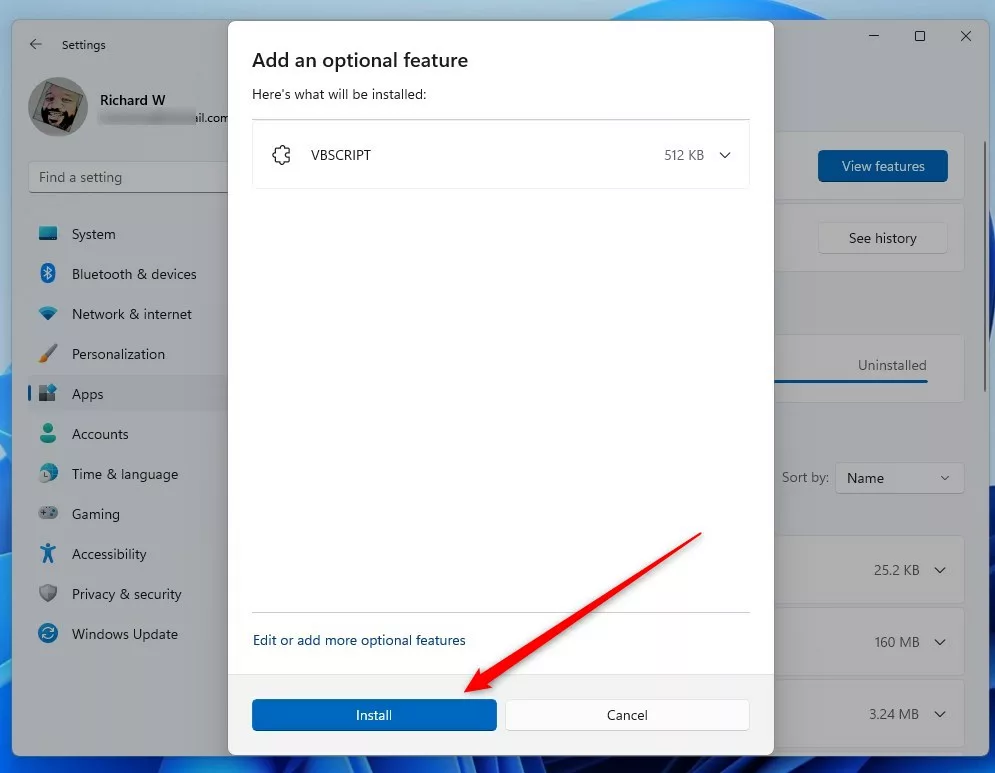Expand the 25.2 KB feature row

click(x=940, y=571)
